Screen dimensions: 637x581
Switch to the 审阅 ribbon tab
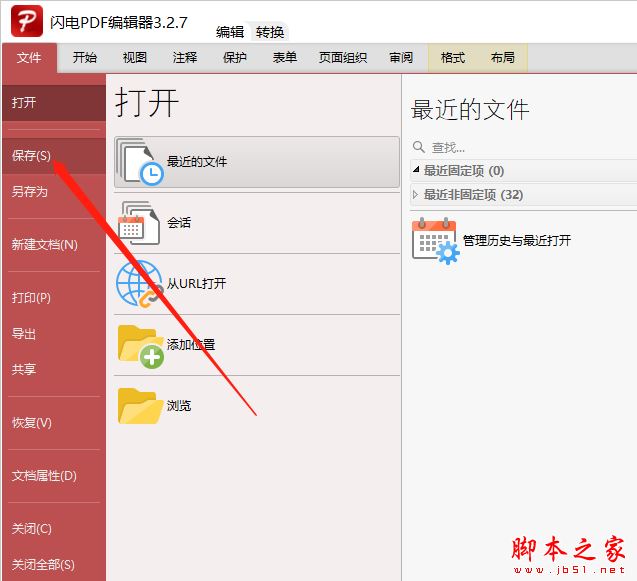point(401,58)
